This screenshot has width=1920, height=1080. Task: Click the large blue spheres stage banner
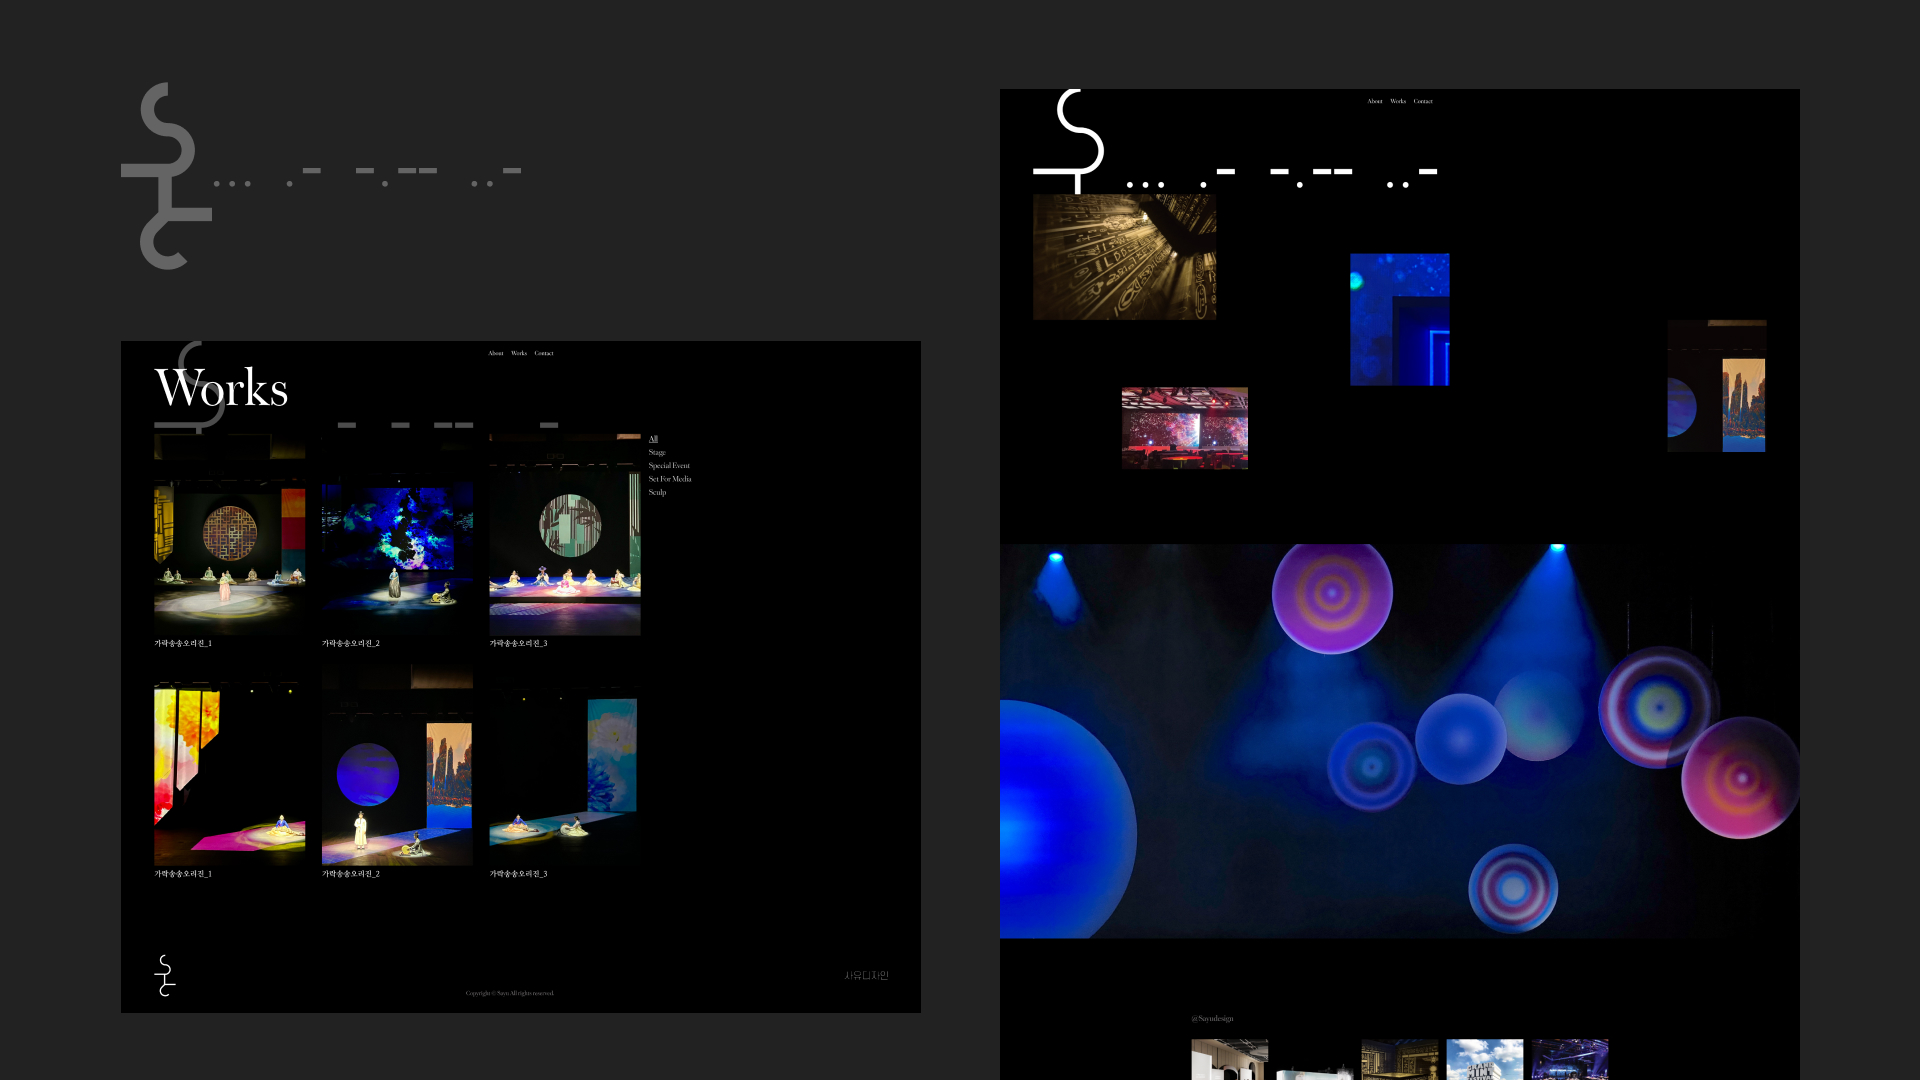[1400, 740]
